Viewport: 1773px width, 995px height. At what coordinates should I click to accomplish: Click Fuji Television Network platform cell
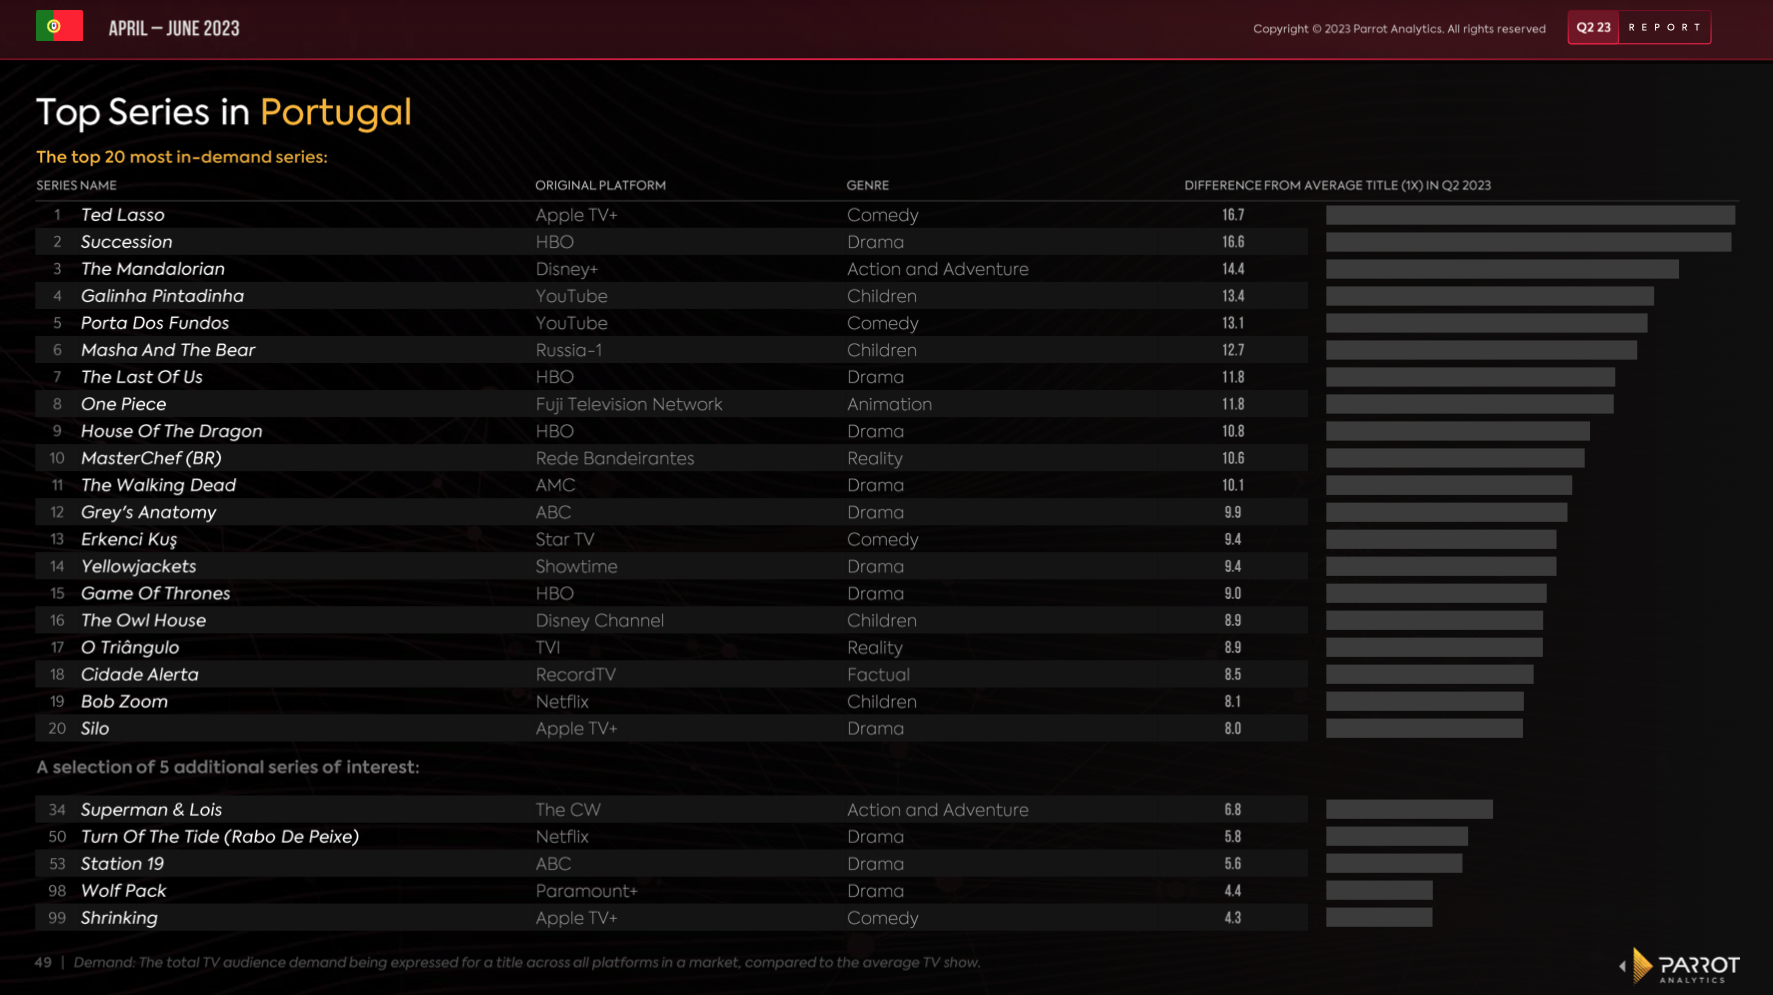click(x=628, y=404)
